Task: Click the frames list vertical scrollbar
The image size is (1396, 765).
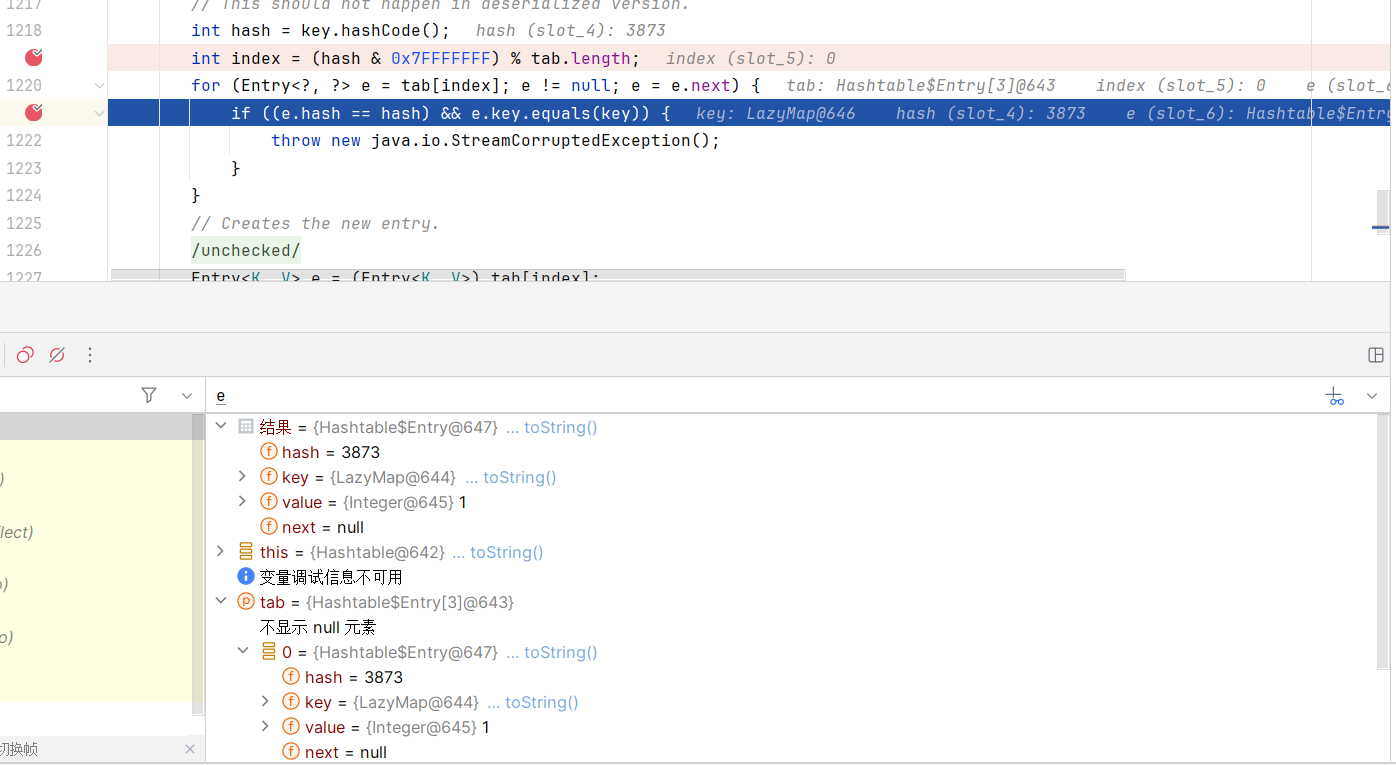Action: point(198,565)
